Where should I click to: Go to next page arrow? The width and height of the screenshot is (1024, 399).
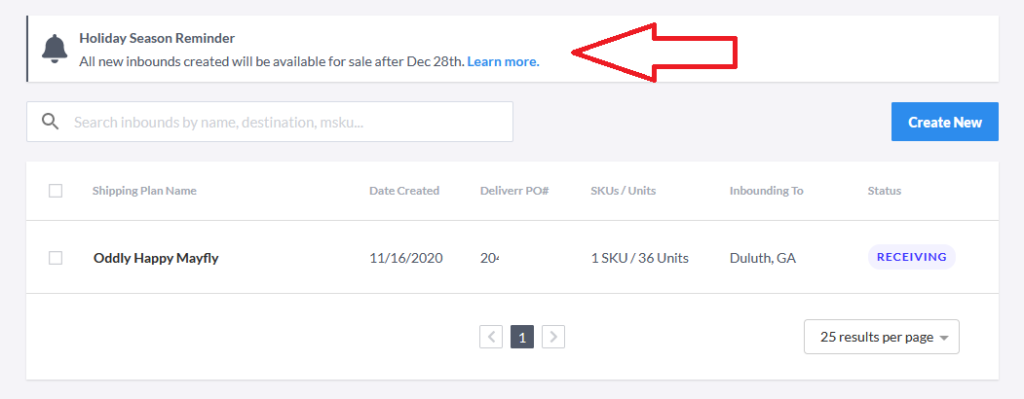pos(553,337)
